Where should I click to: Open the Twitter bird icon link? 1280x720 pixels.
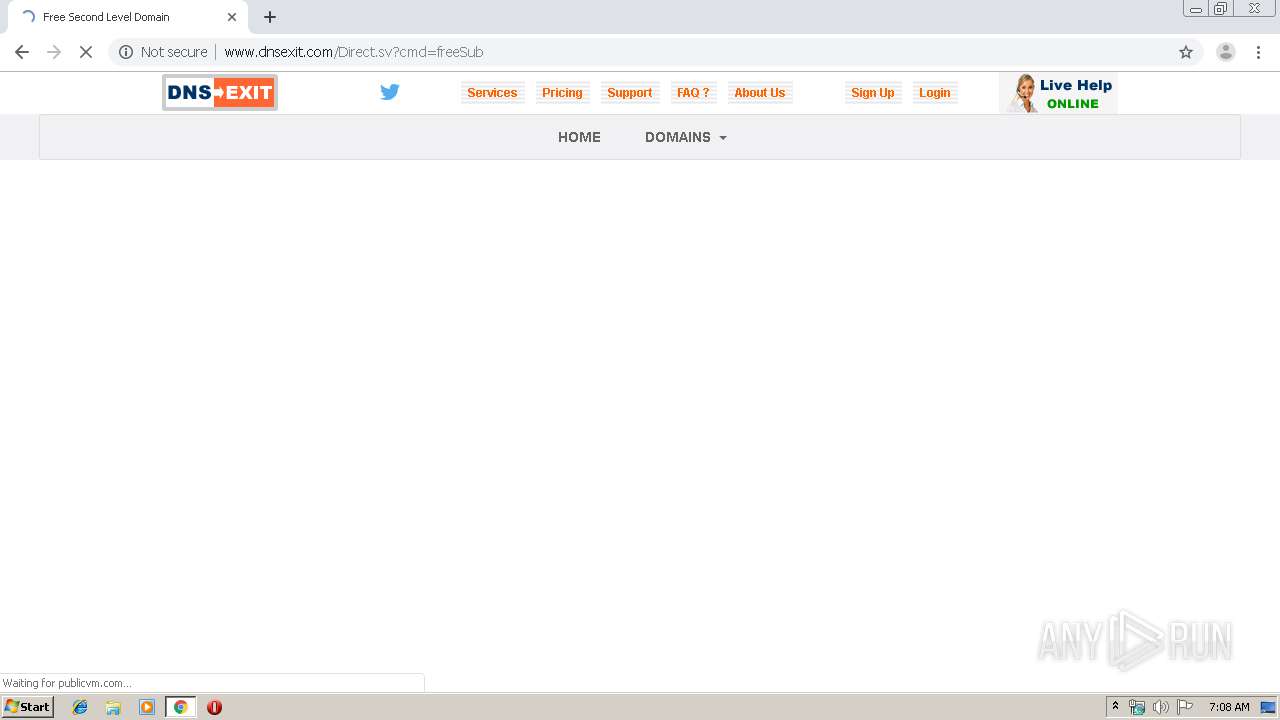[390, 92]
